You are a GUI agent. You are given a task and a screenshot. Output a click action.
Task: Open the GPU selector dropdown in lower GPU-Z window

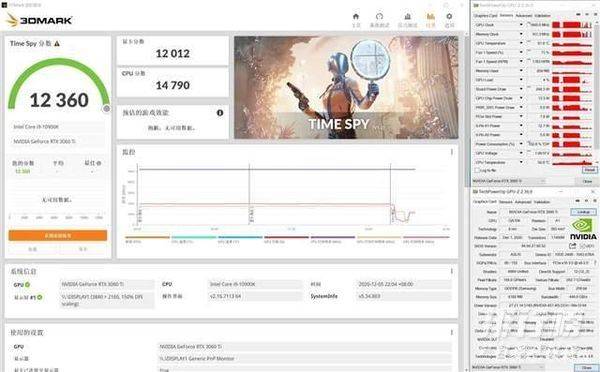(x=509, y=367)
